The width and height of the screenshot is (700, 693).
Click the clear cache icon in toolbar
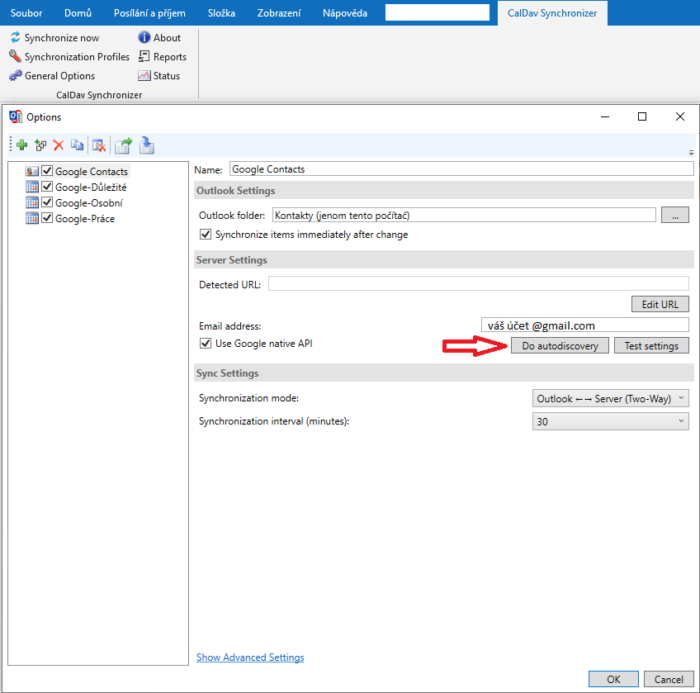coord(99,145)
